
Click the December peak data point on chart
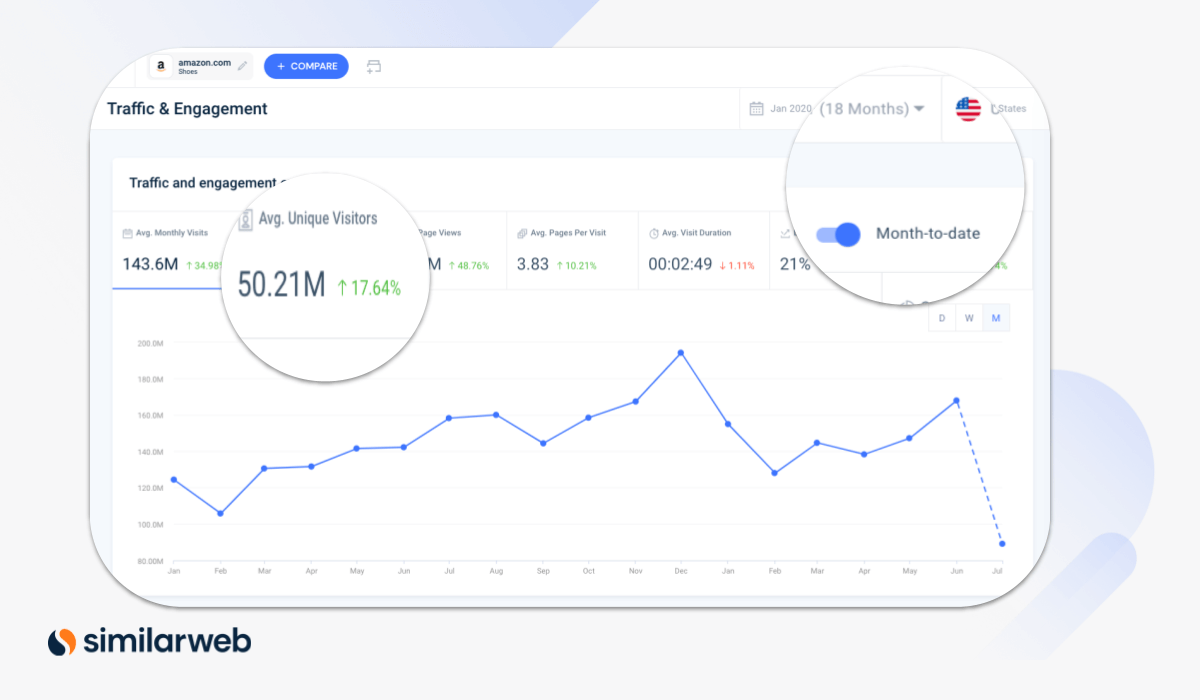pyautogui.click(x=681, y=353)
